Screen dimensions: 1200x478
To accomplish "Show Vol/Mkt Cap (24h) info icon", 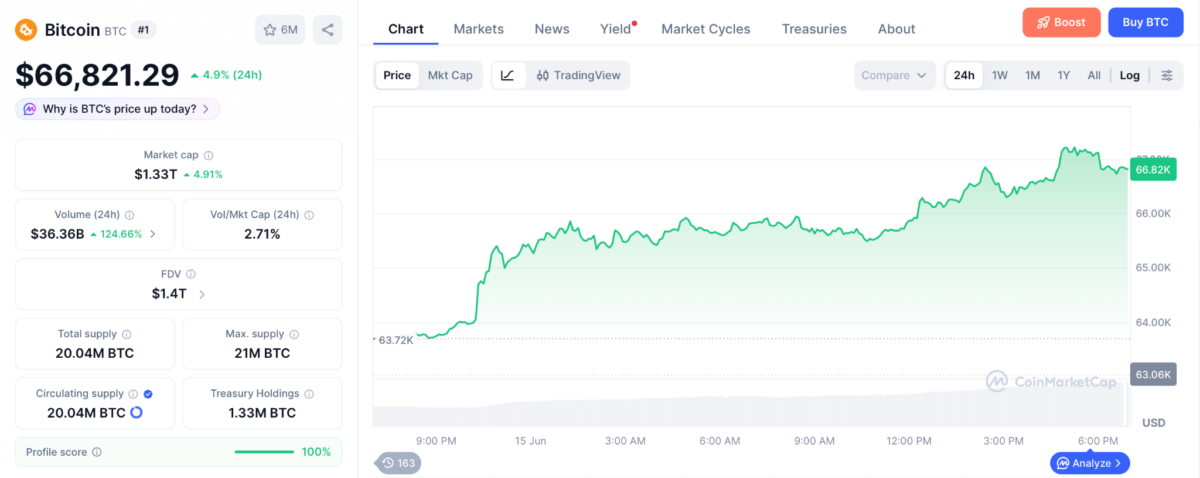I will click(x=309, y=215).
